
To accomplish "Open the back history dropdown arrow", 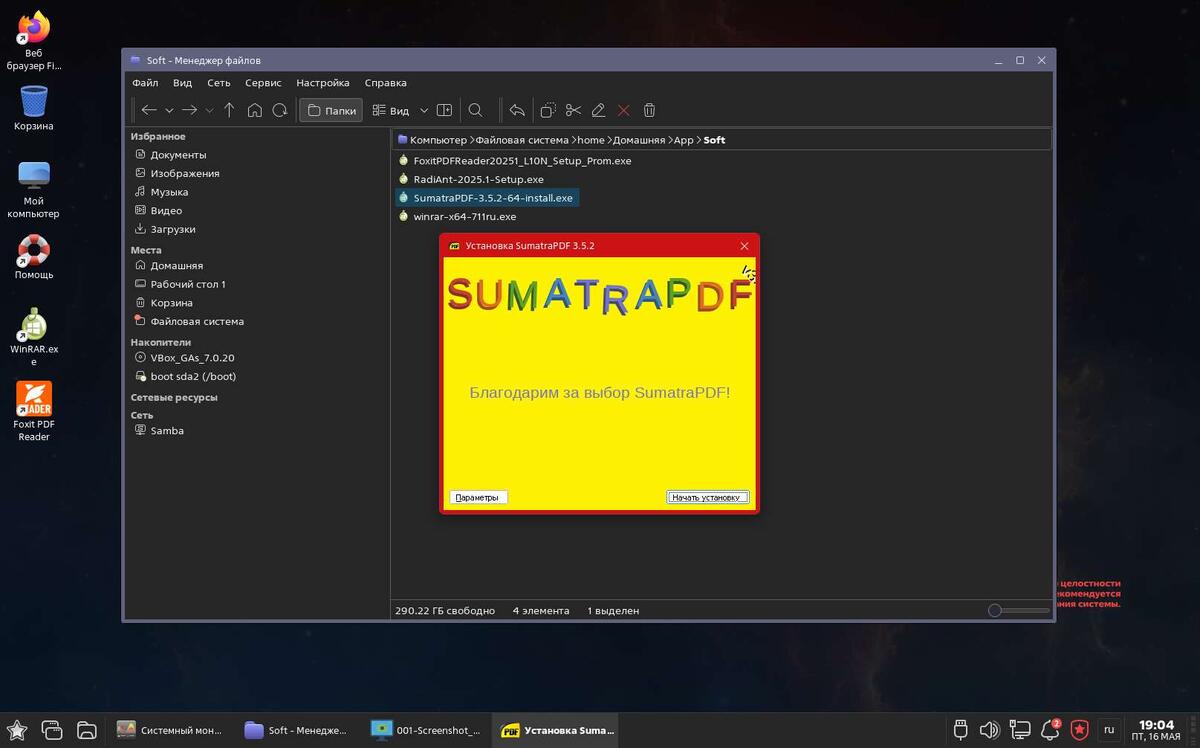I will pyautogui.click(x=169, y=110).
